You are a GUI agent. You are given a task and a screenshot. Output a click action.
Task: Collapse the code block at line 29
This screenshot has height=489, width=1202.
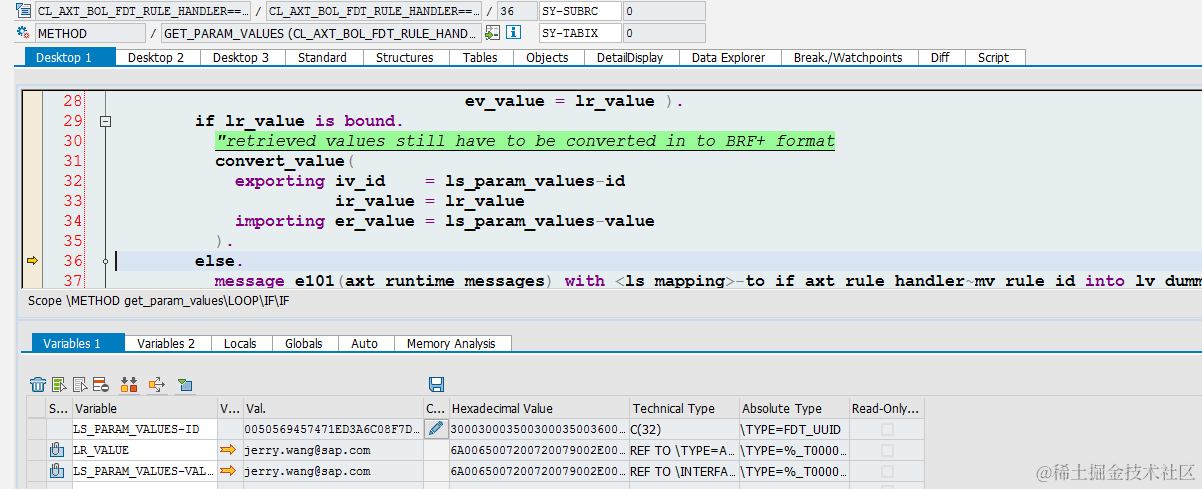pos(105,121)
